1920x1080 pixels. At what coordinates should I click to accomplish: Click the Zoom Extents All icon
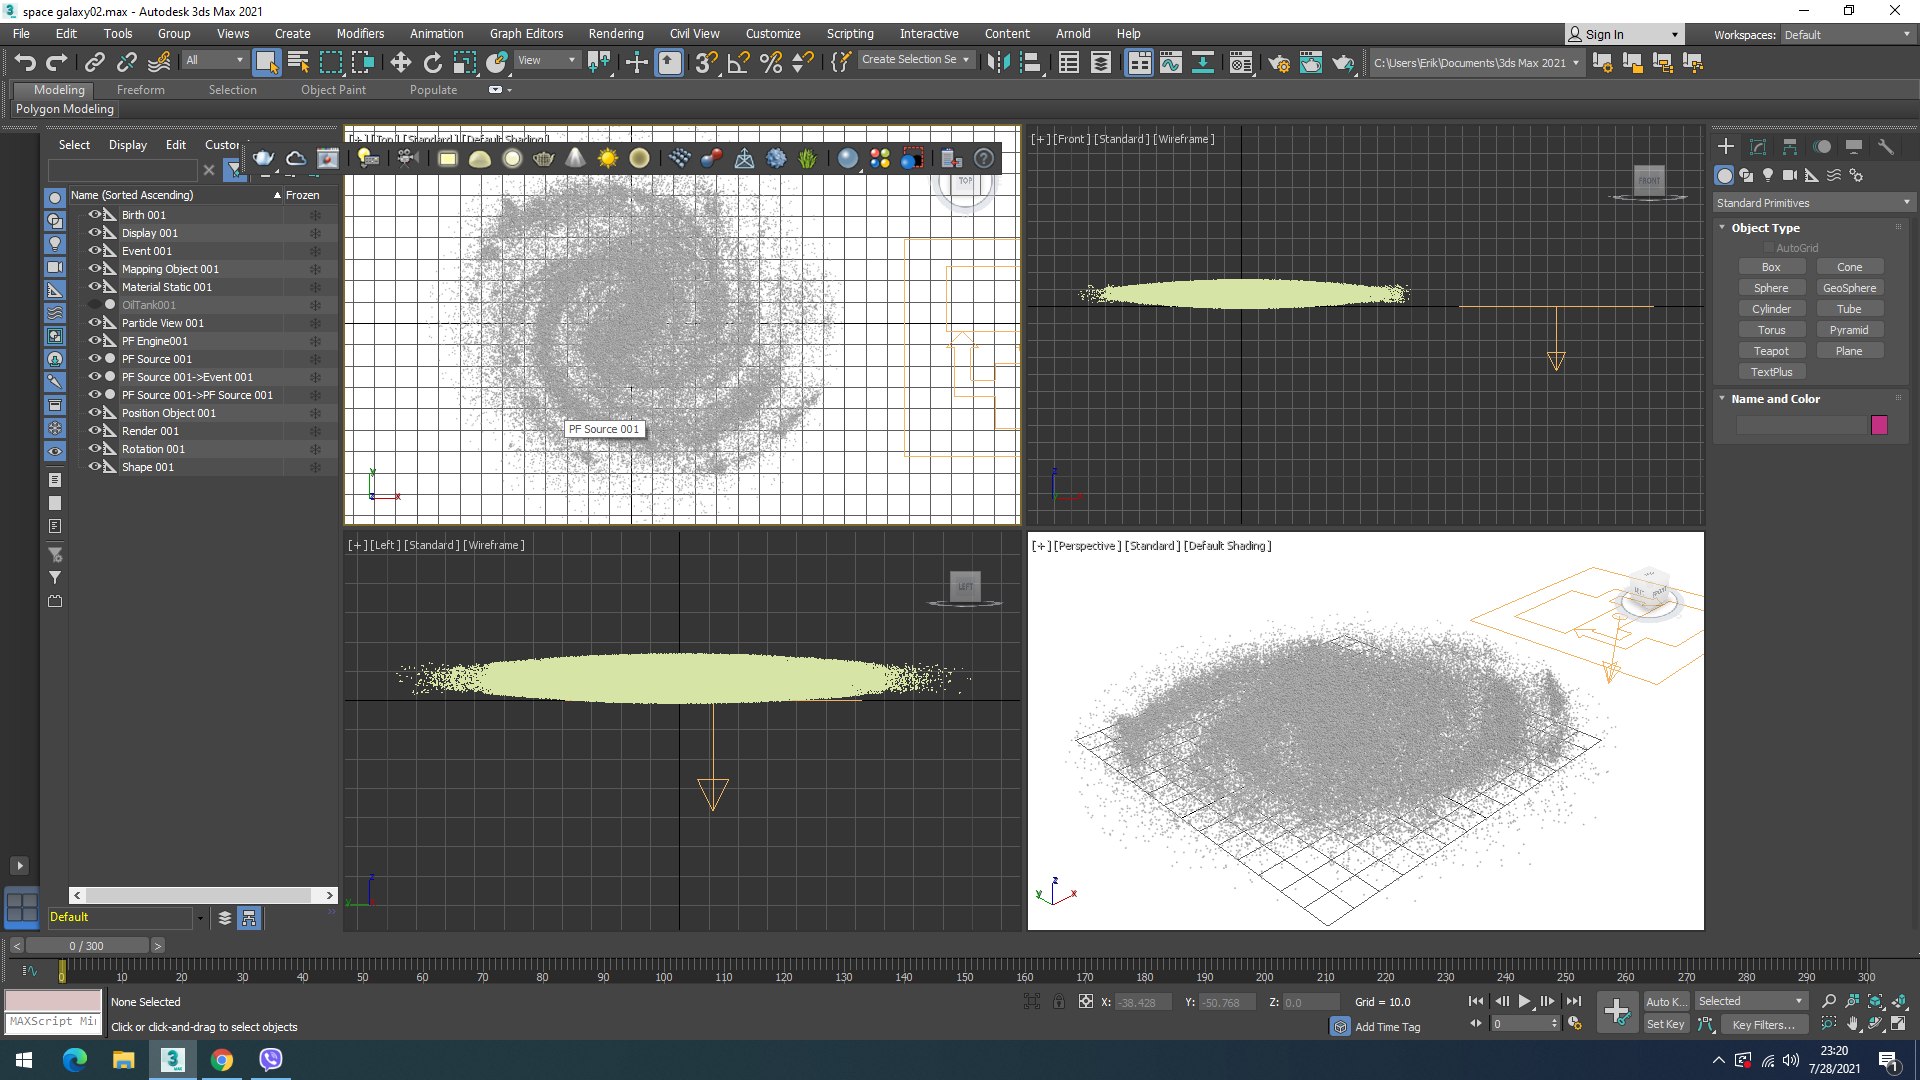tap(1899, 1001)
